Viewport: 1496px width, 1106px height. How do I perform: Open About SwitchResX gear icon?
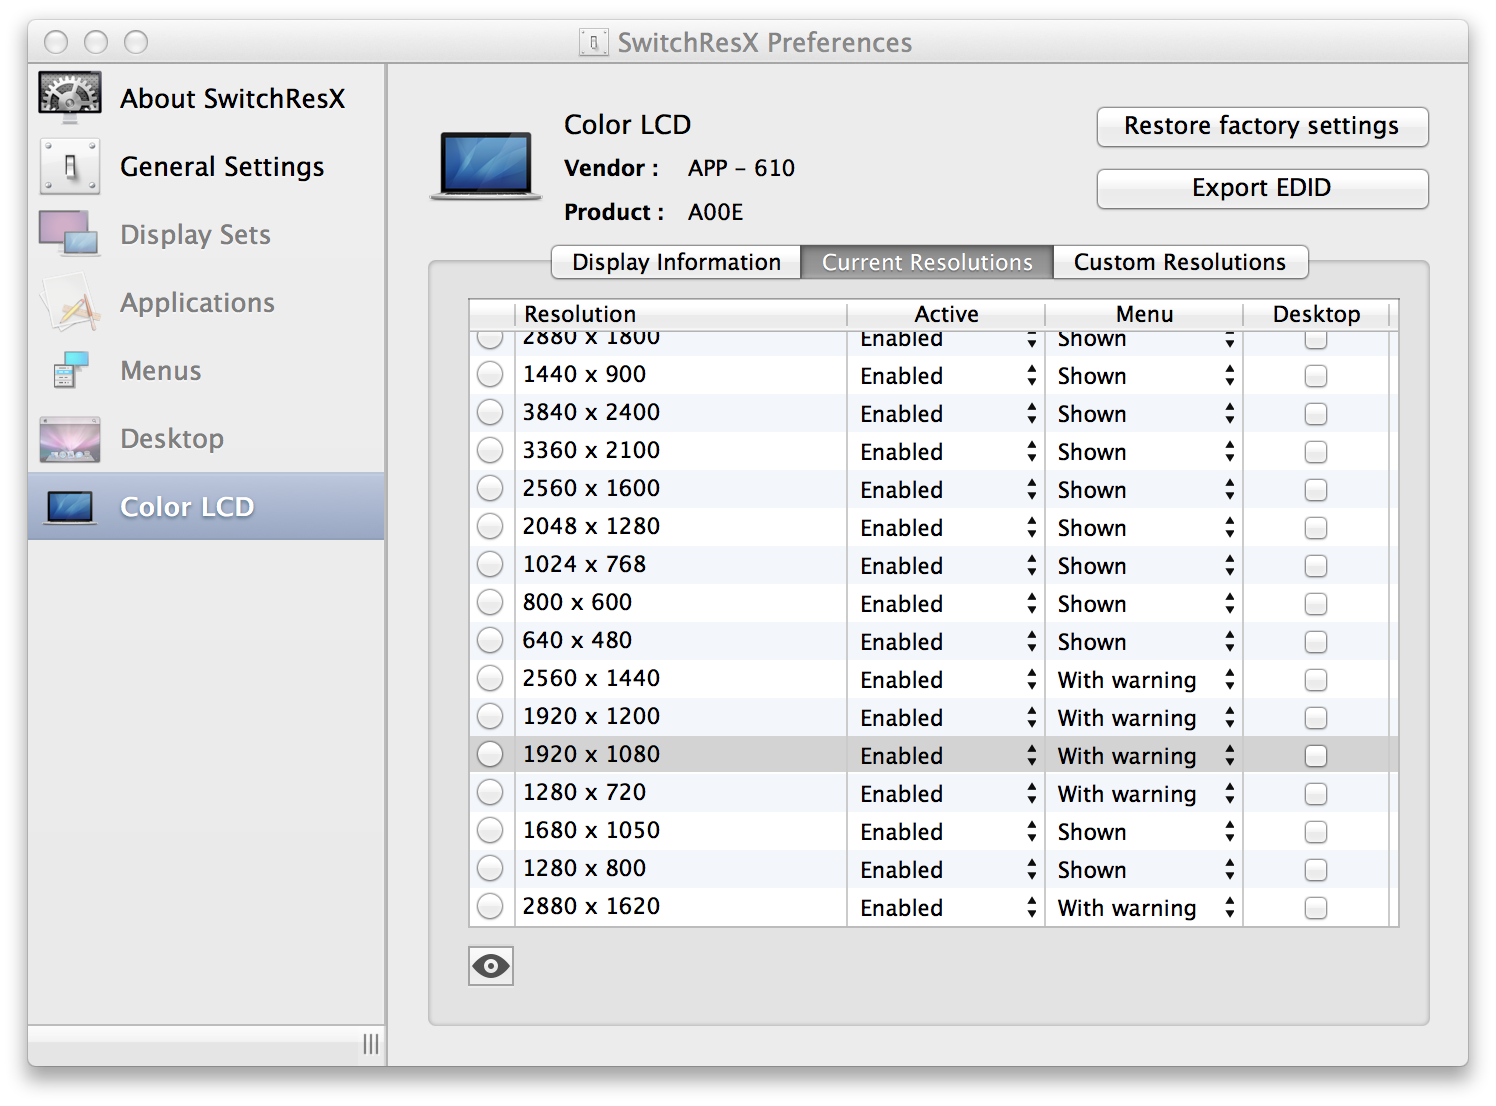coord(70,97)
